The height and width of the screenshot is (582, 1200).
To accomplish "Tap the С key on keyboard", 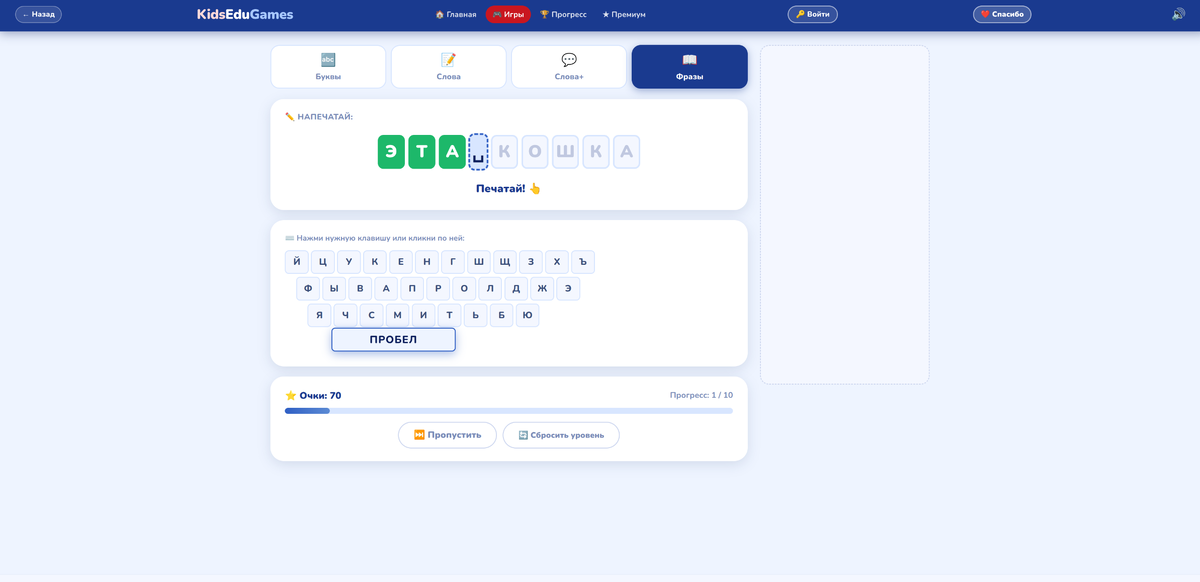I will pos(371,315).
